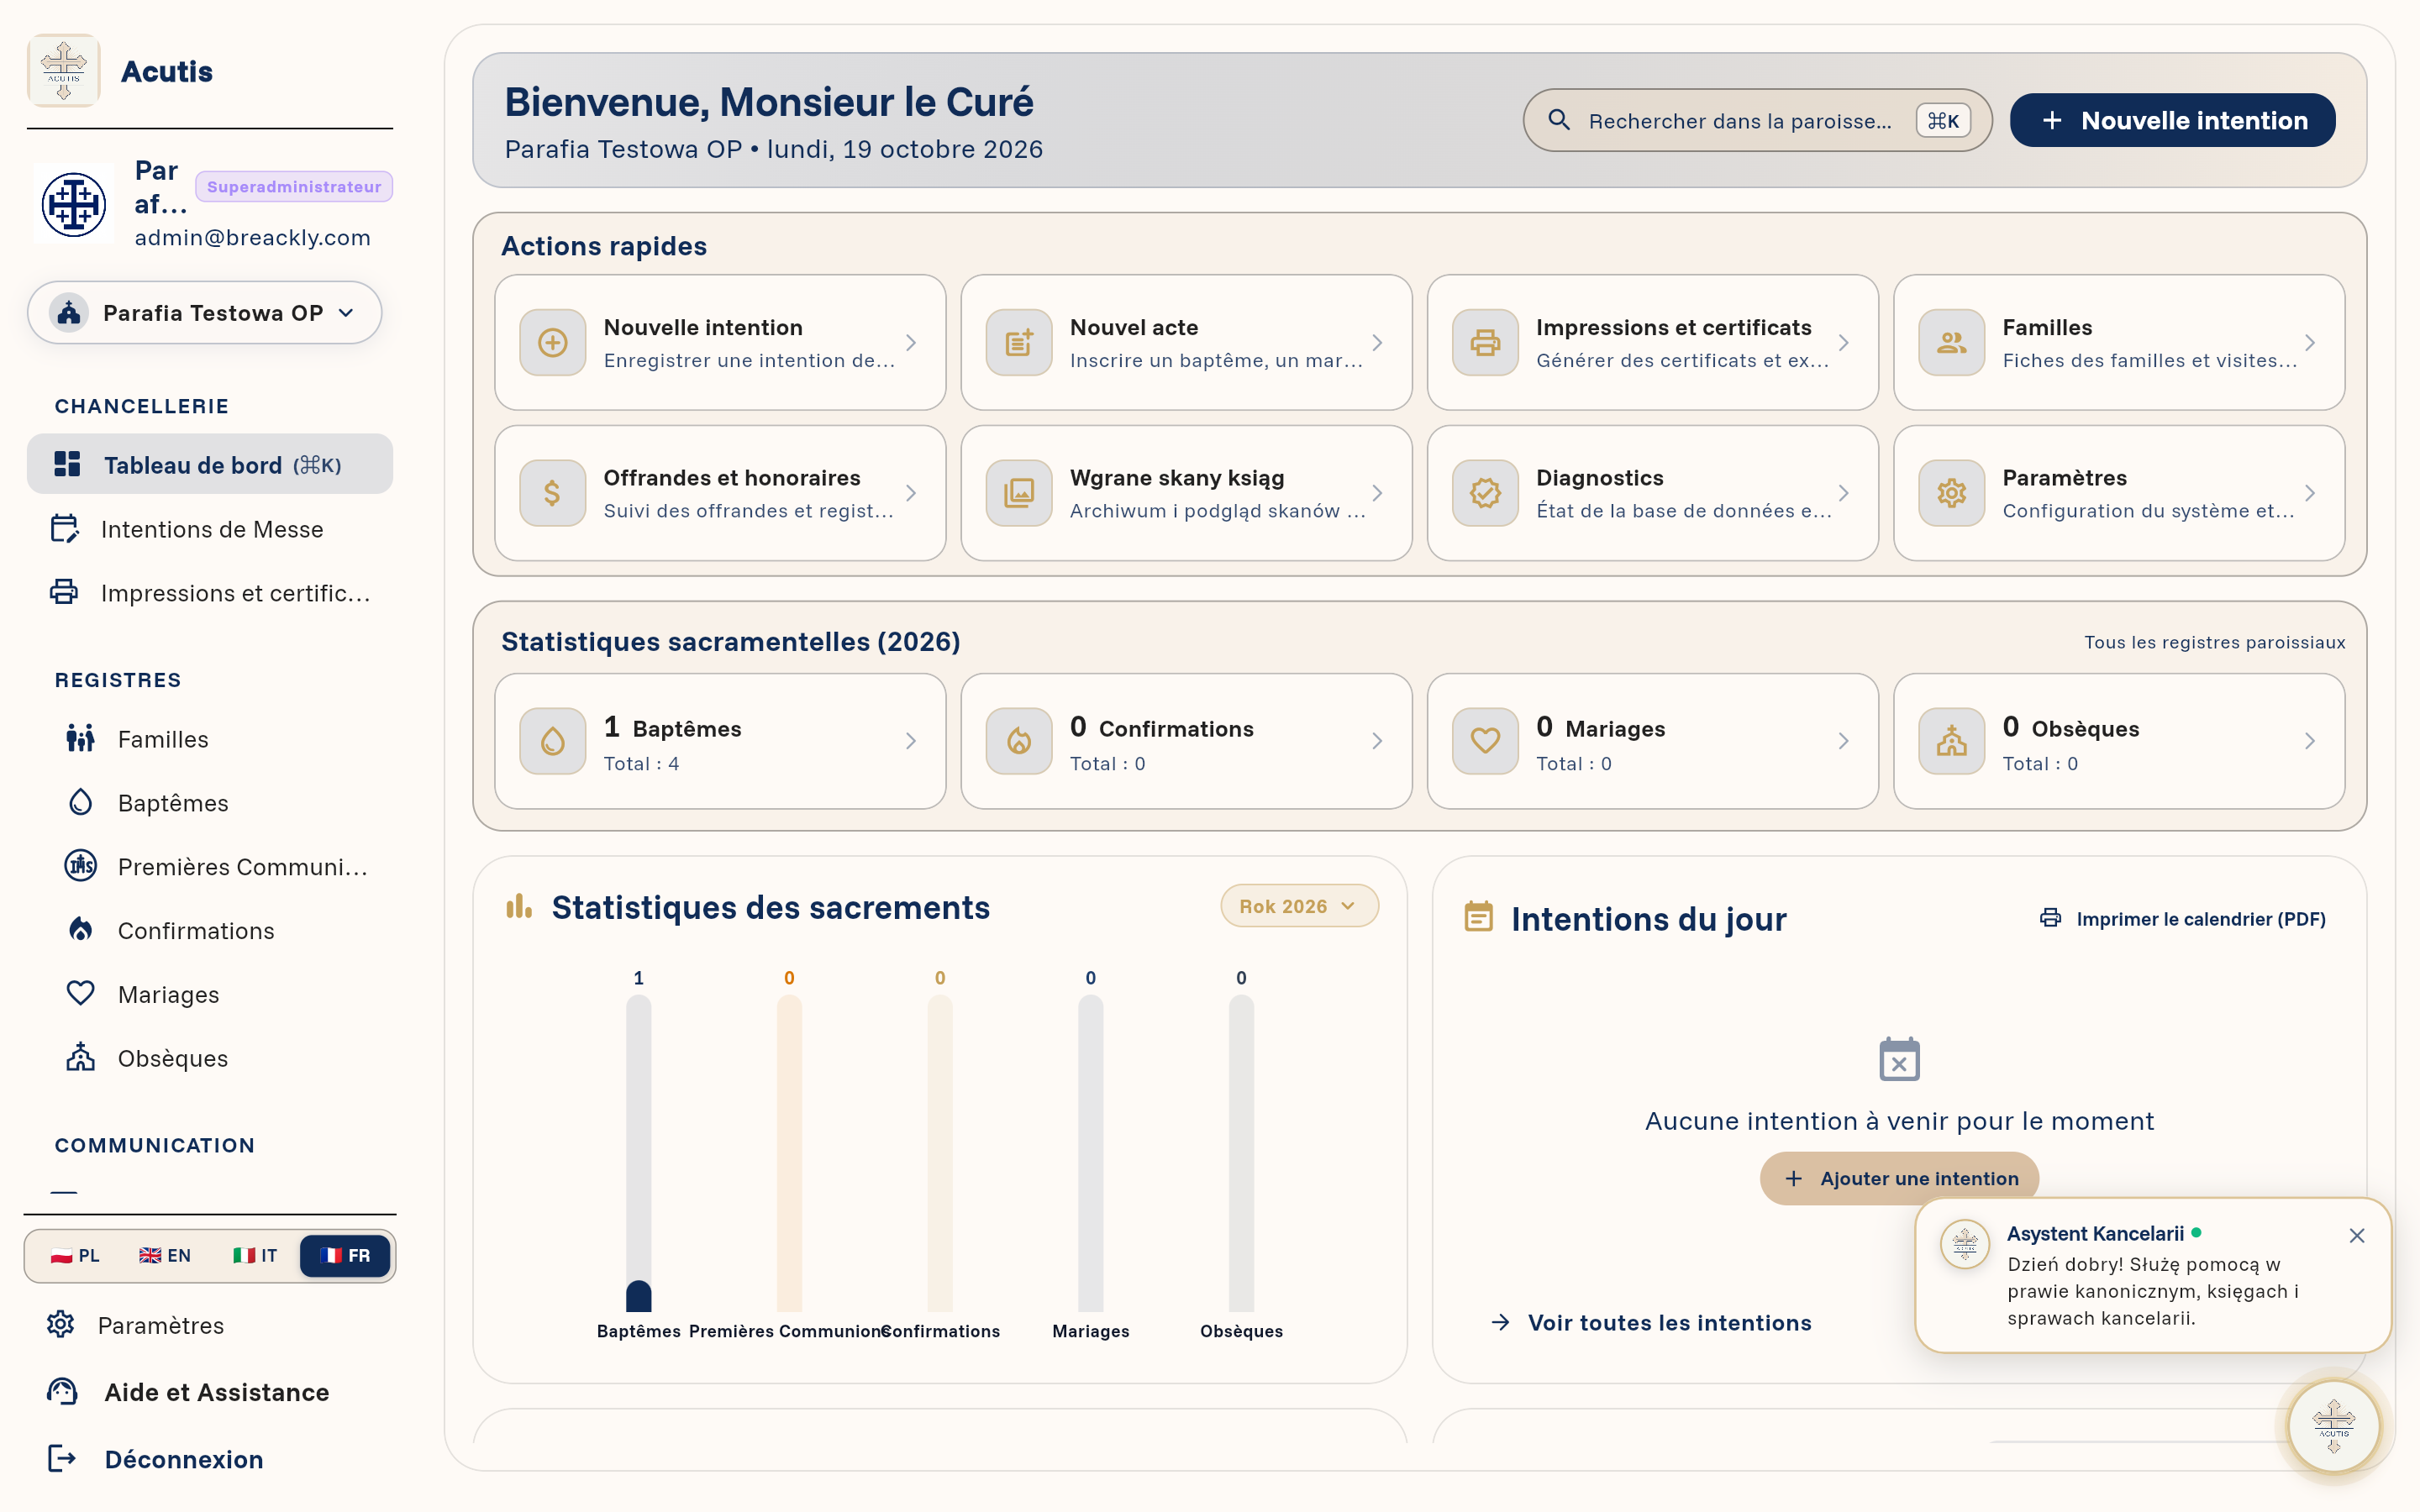Viewport: 2420px width, 1512px height.
Task: Click the Acutis logo in sidebar header
Action: pyautogui.click(x=64, y=70)
